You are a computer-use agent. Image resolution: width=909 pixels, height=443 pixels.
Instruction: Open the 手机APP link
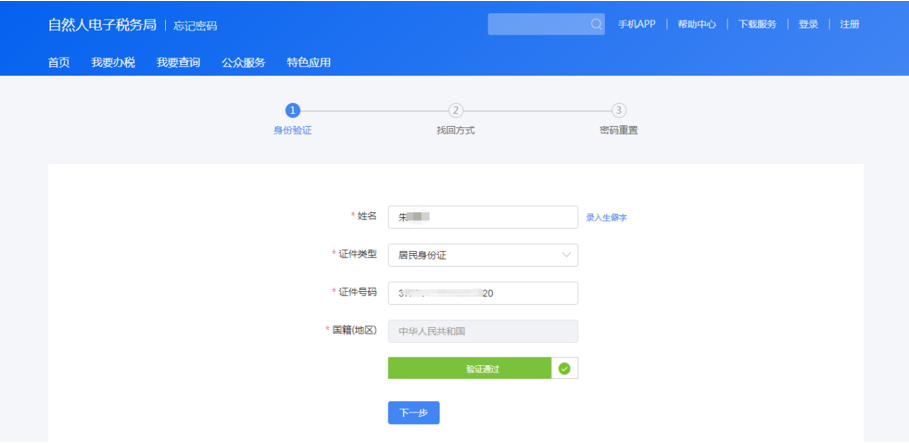coord(637,24)
